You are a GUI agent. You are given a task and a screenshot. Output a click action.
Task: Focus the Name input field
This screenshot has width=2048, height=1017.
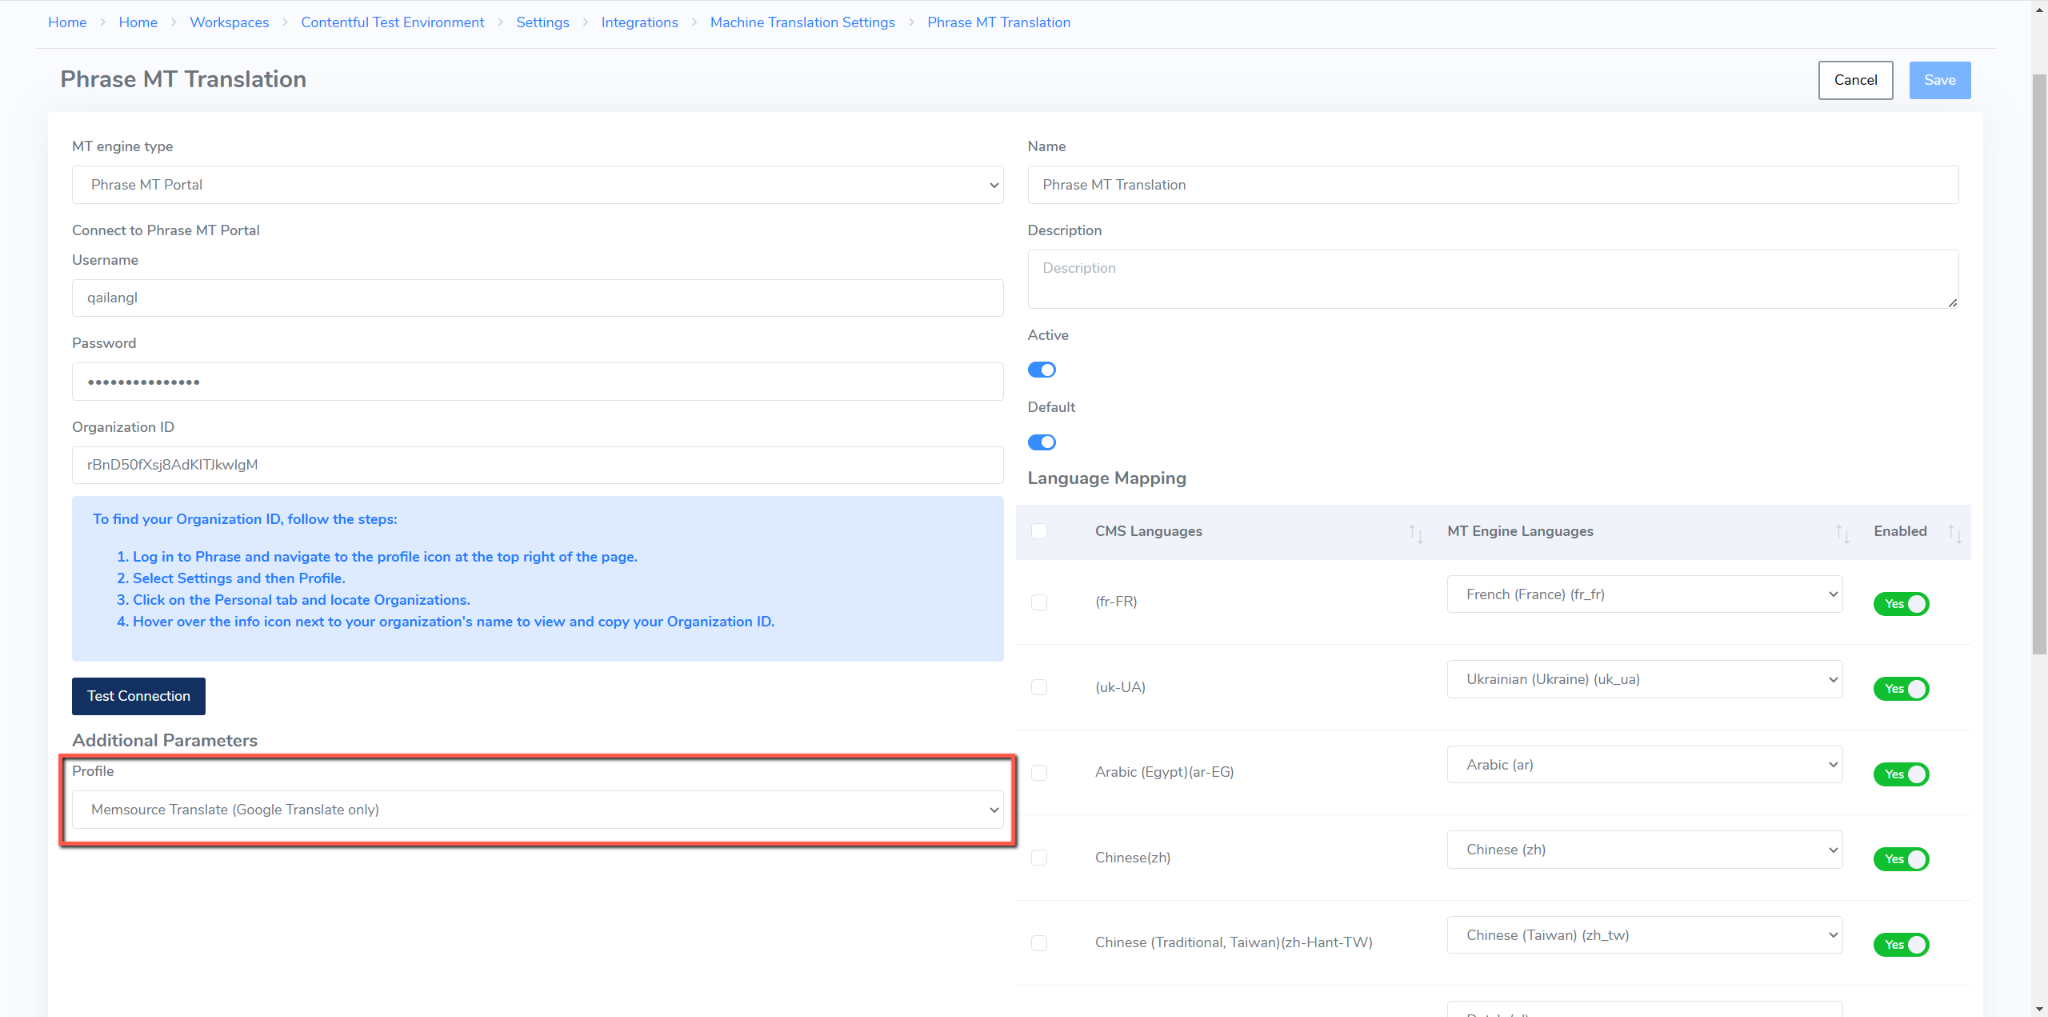point(1493,185)
